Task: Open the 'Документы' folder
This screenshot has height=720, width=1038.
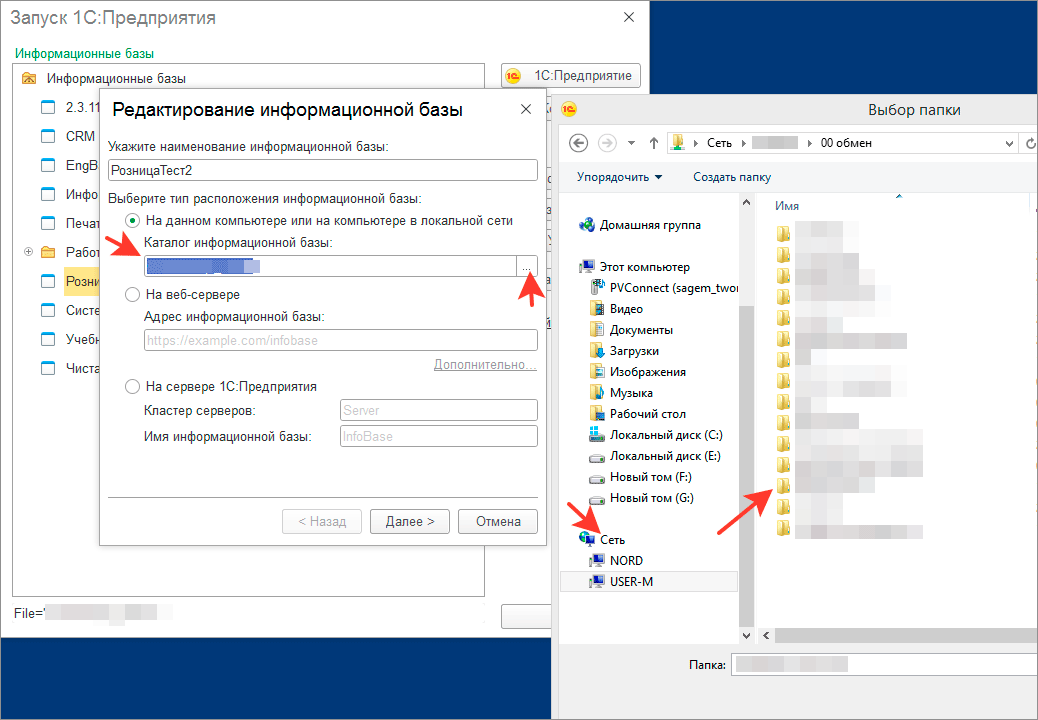Action: (631, 330)
